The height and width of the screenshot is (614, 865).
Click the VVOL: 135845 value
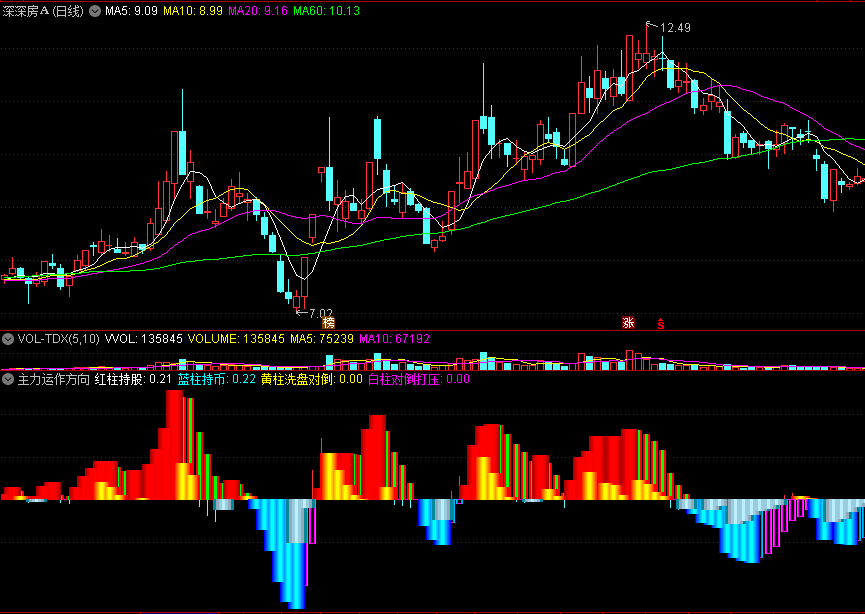143,339
